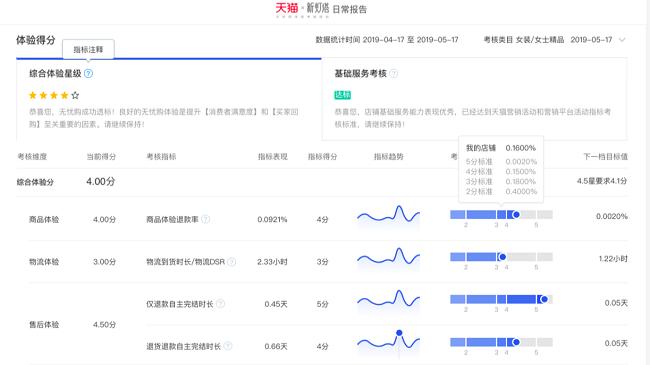Open help icon next to 综合体验星级
The height and width of the screenshot is (365, 650).
point(88,74)
